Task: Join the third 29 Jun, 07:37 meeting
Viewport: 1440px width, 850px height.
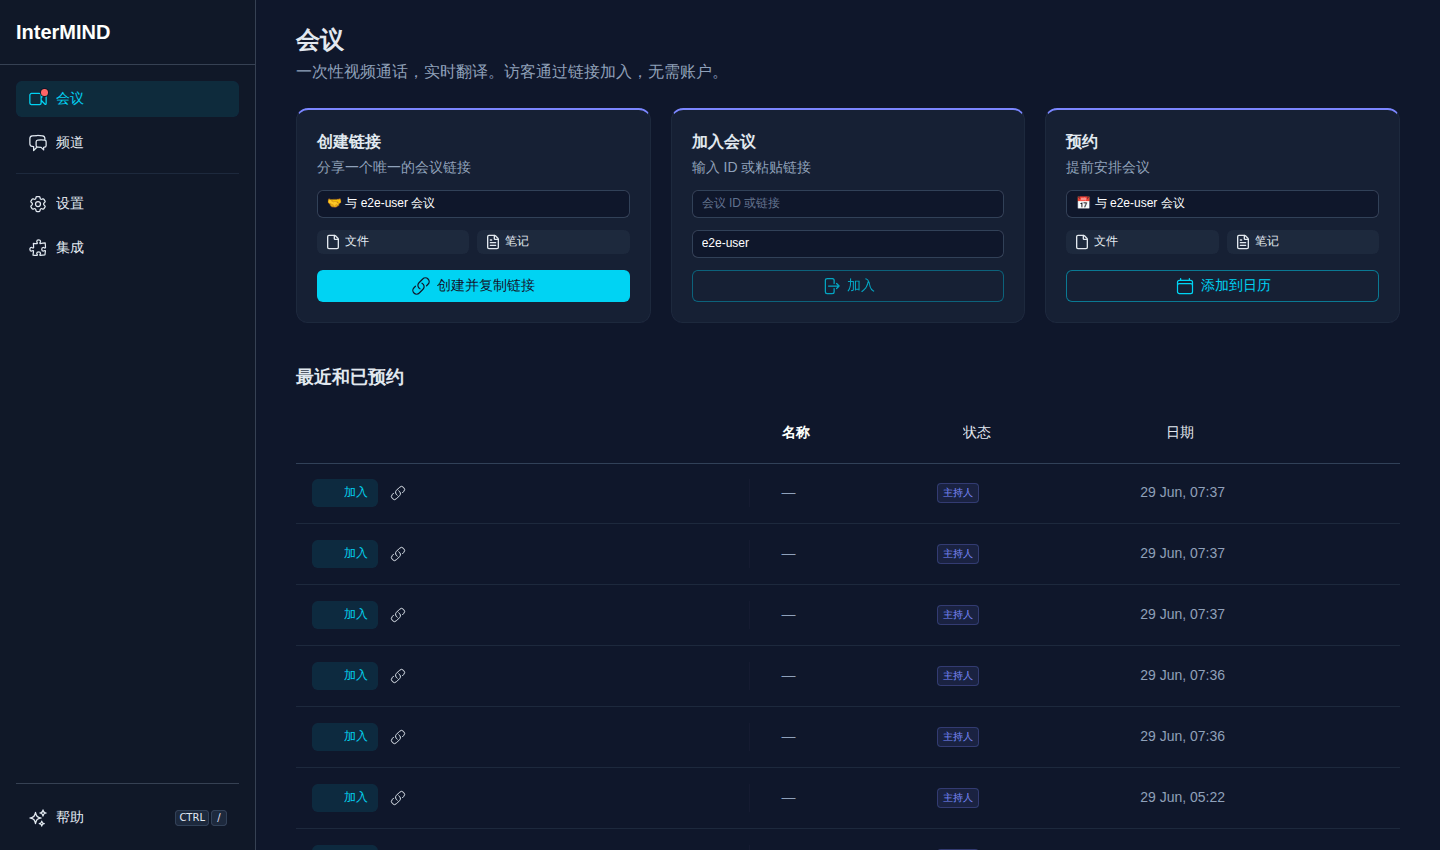Action: point(345,615)
